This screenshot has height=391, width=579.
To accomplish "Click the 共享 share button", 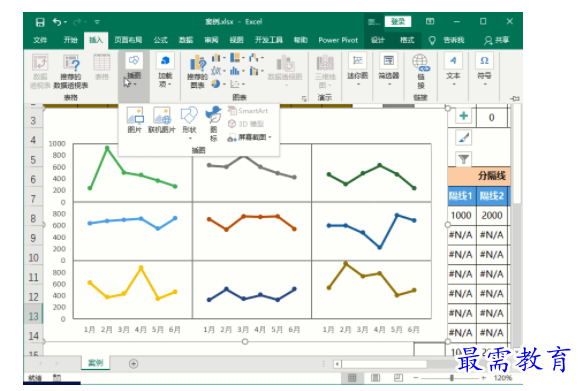I will (x=497, y=40).
